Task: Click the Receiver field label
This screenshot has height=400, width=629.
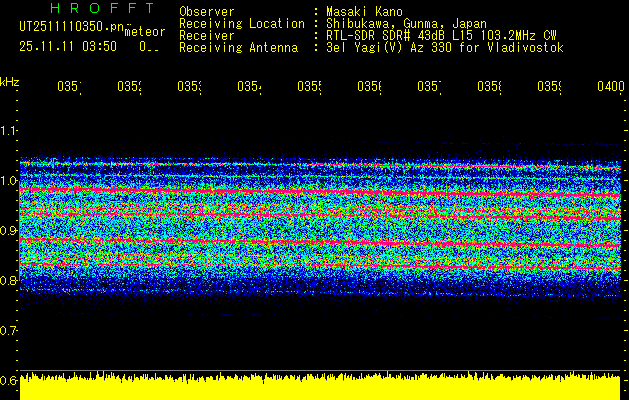Action: click(207, 36)
